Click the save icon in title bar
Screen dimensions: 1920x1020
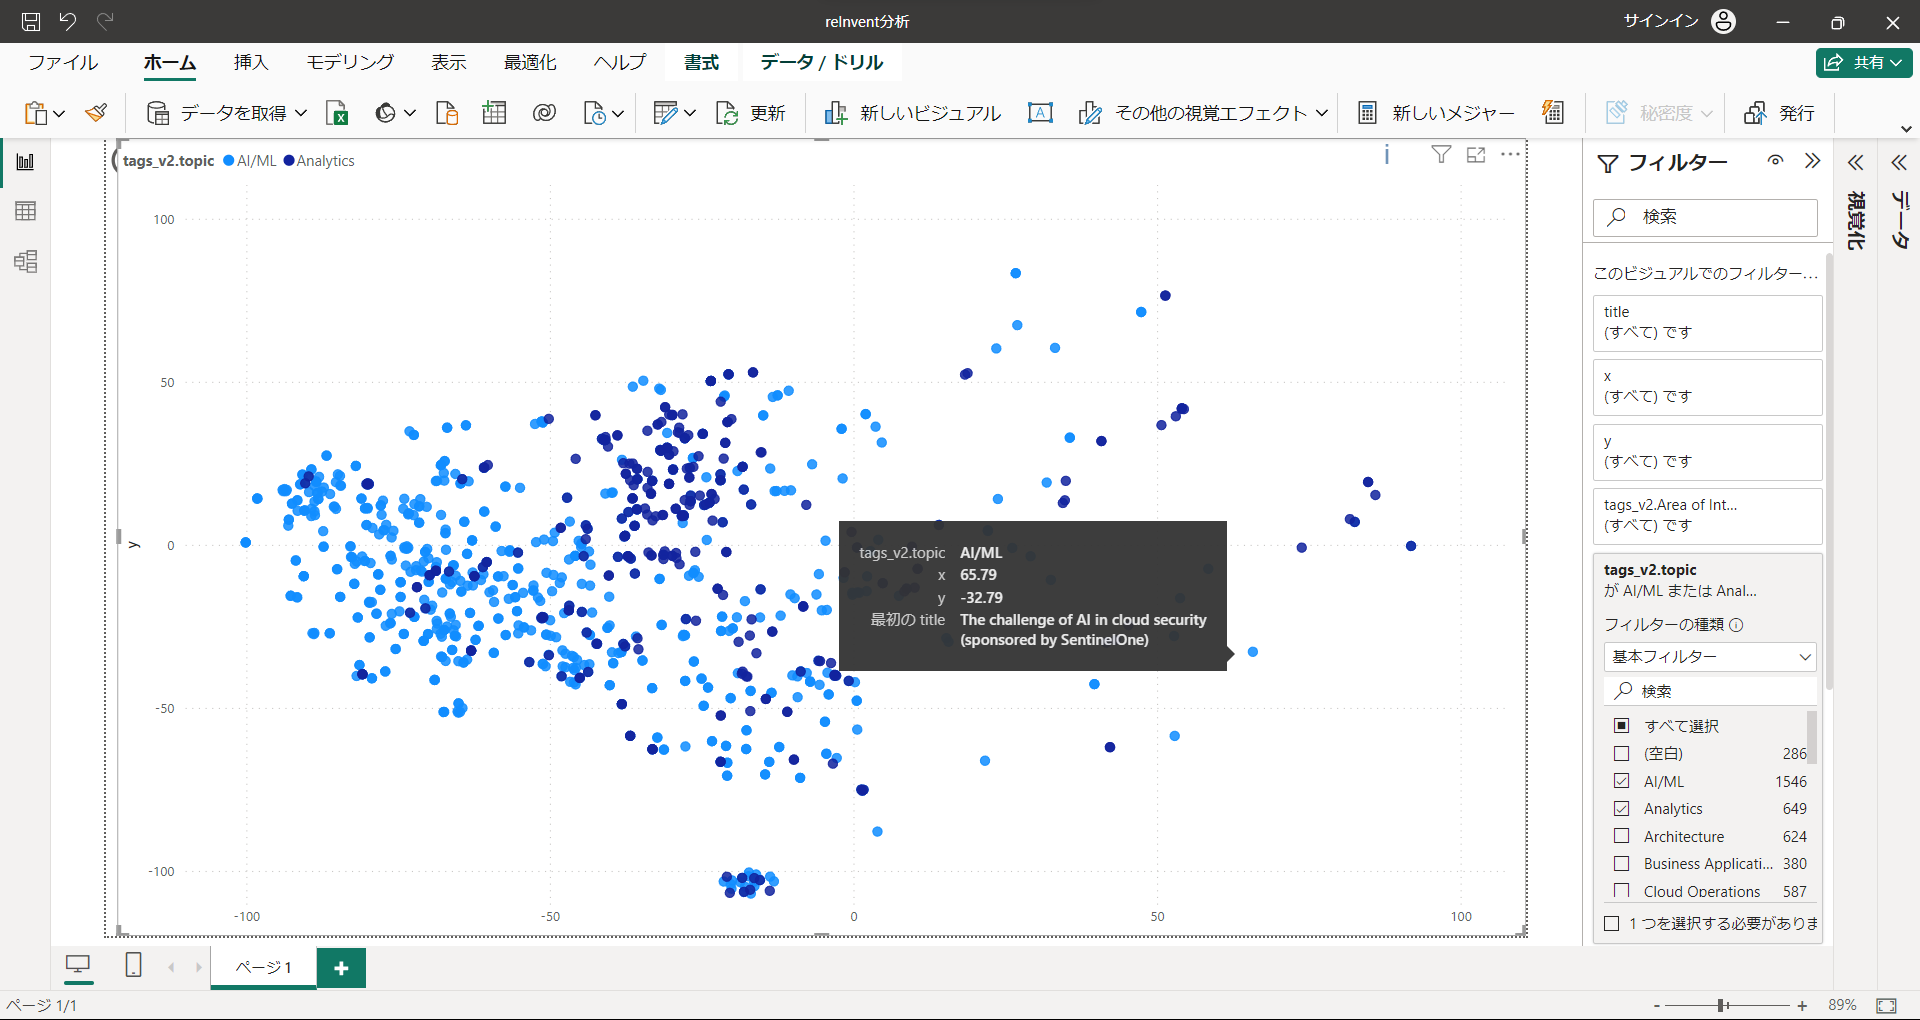[x=31, y=21]
